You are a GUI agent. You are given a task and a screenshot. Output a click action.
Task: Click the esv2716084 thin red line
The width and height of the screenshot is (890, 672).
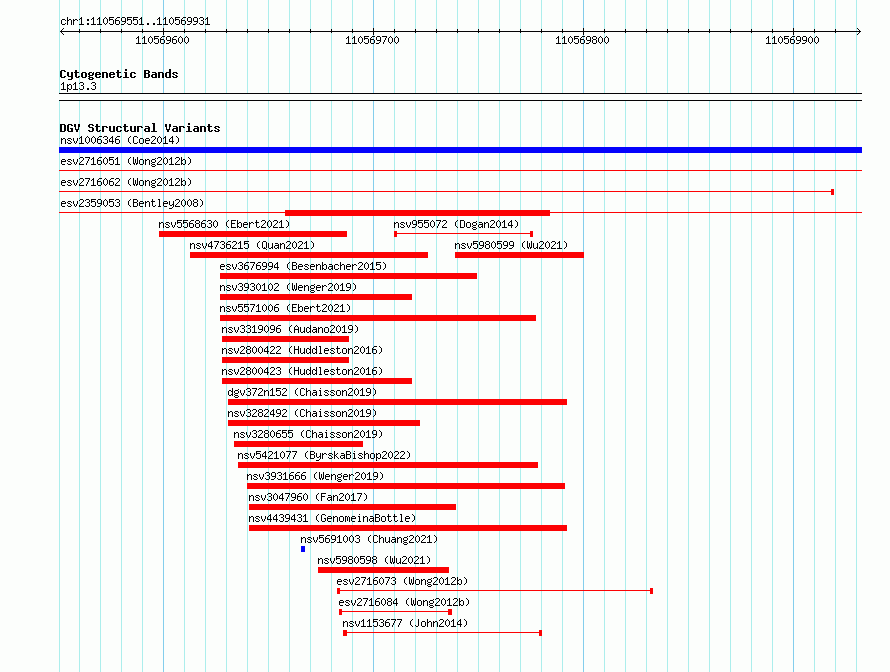tap(395, 612)
